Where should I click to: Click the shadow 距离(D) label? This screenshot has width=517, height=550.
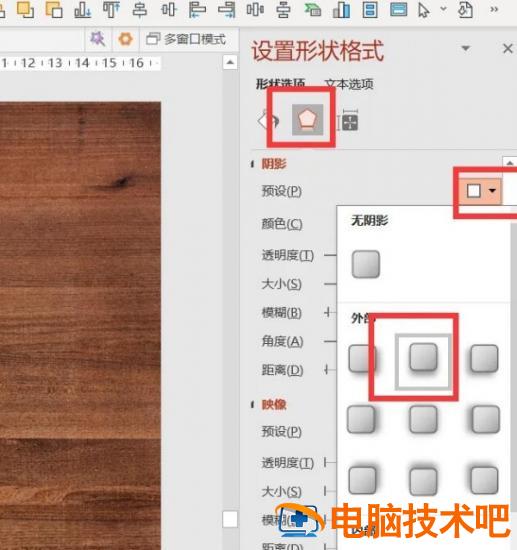coord(282,370)
